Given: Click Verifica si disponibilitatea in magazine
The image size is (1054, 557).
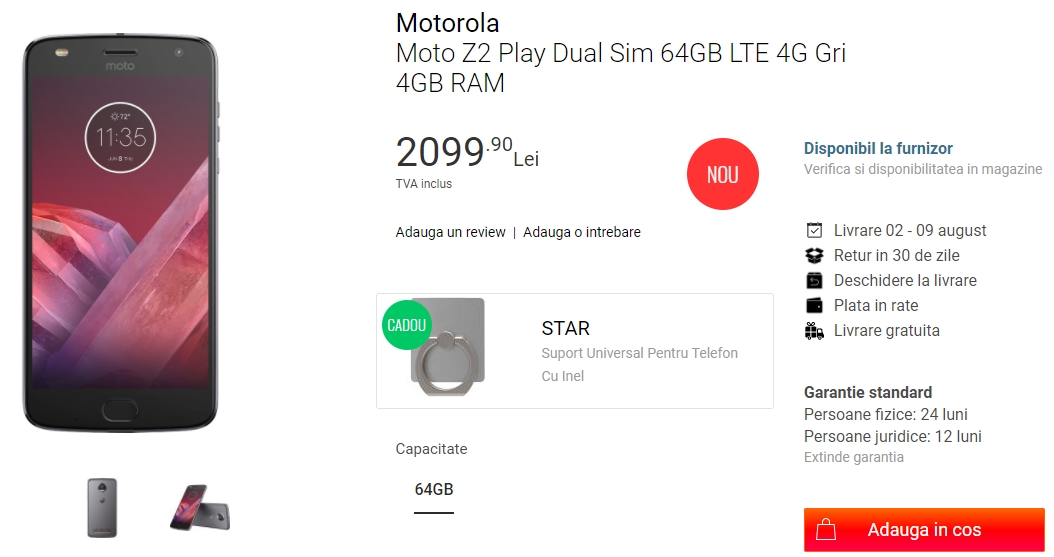Looking at the screenshot, I should coord(922,169).
